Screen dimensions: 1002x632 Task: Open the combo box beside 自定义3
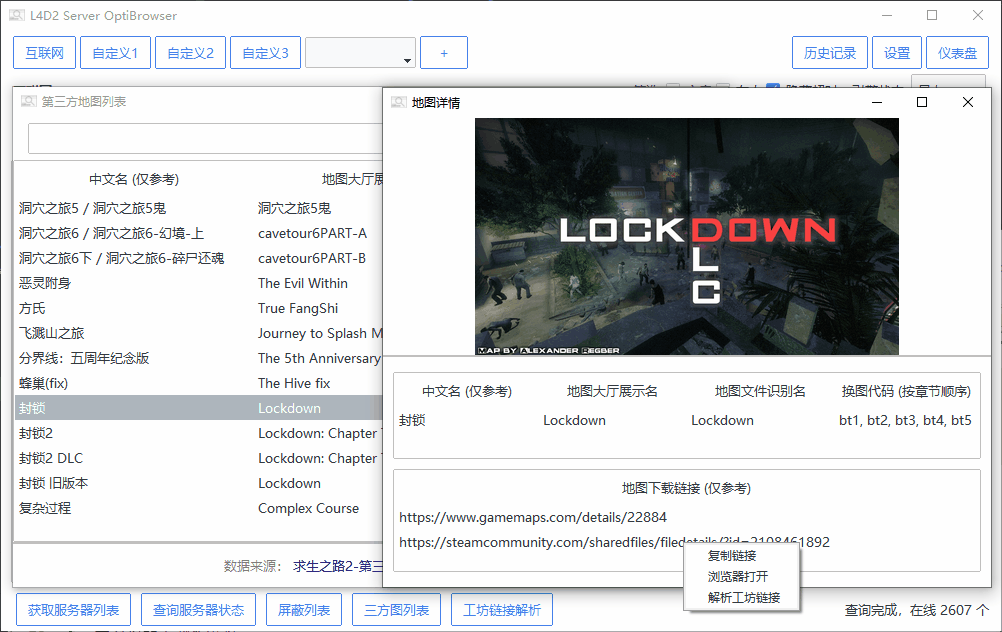tap(360, 53)
